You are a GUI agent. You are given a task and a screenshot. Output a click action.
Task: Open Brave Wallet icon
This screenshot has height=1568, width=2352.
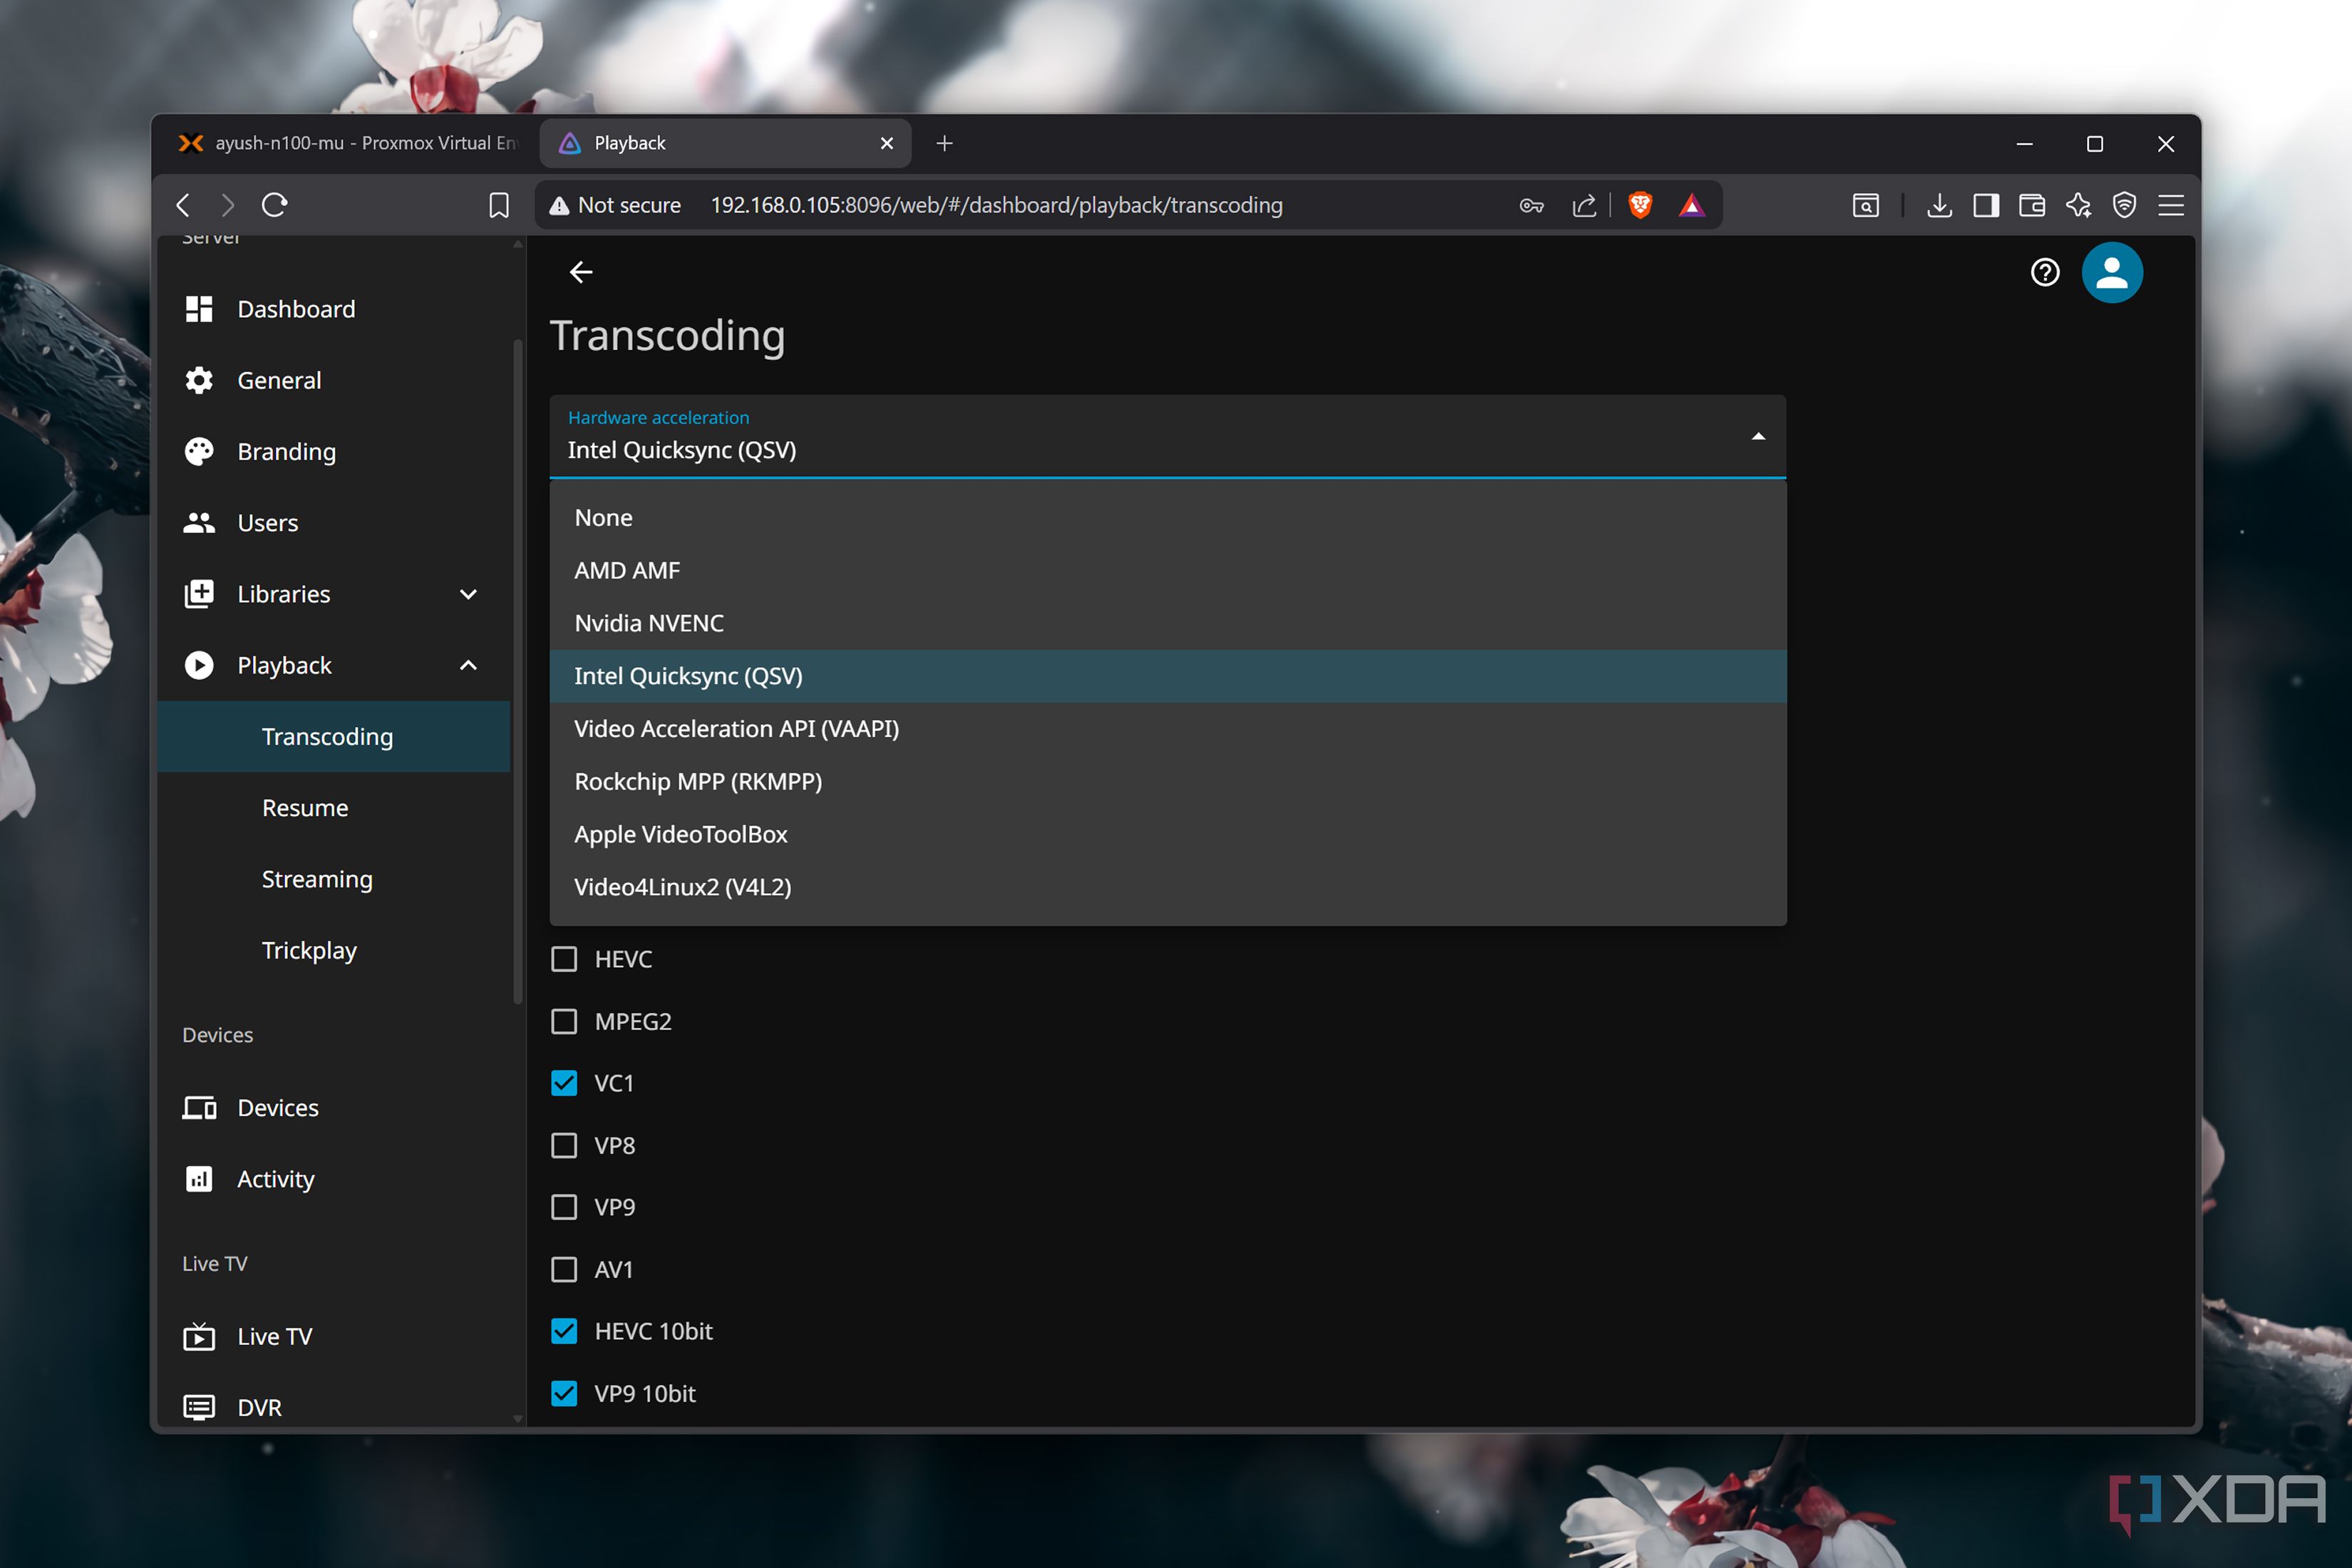(2032, 205)
